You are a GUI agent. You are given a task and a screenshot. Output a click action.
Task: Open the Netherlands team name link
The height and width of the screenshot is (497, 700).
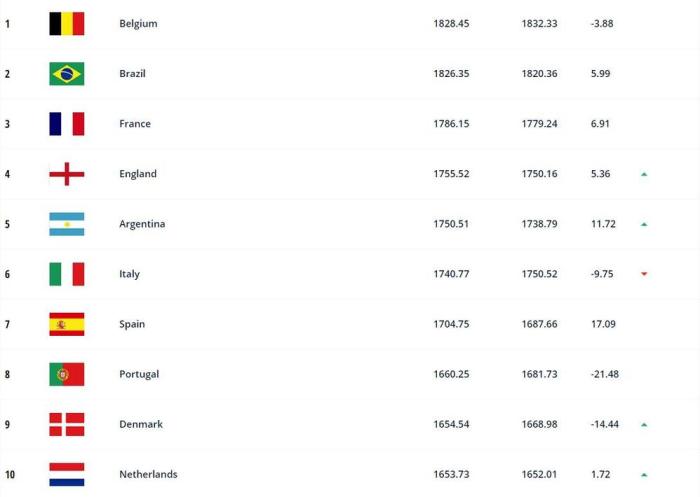pos(147,474)
